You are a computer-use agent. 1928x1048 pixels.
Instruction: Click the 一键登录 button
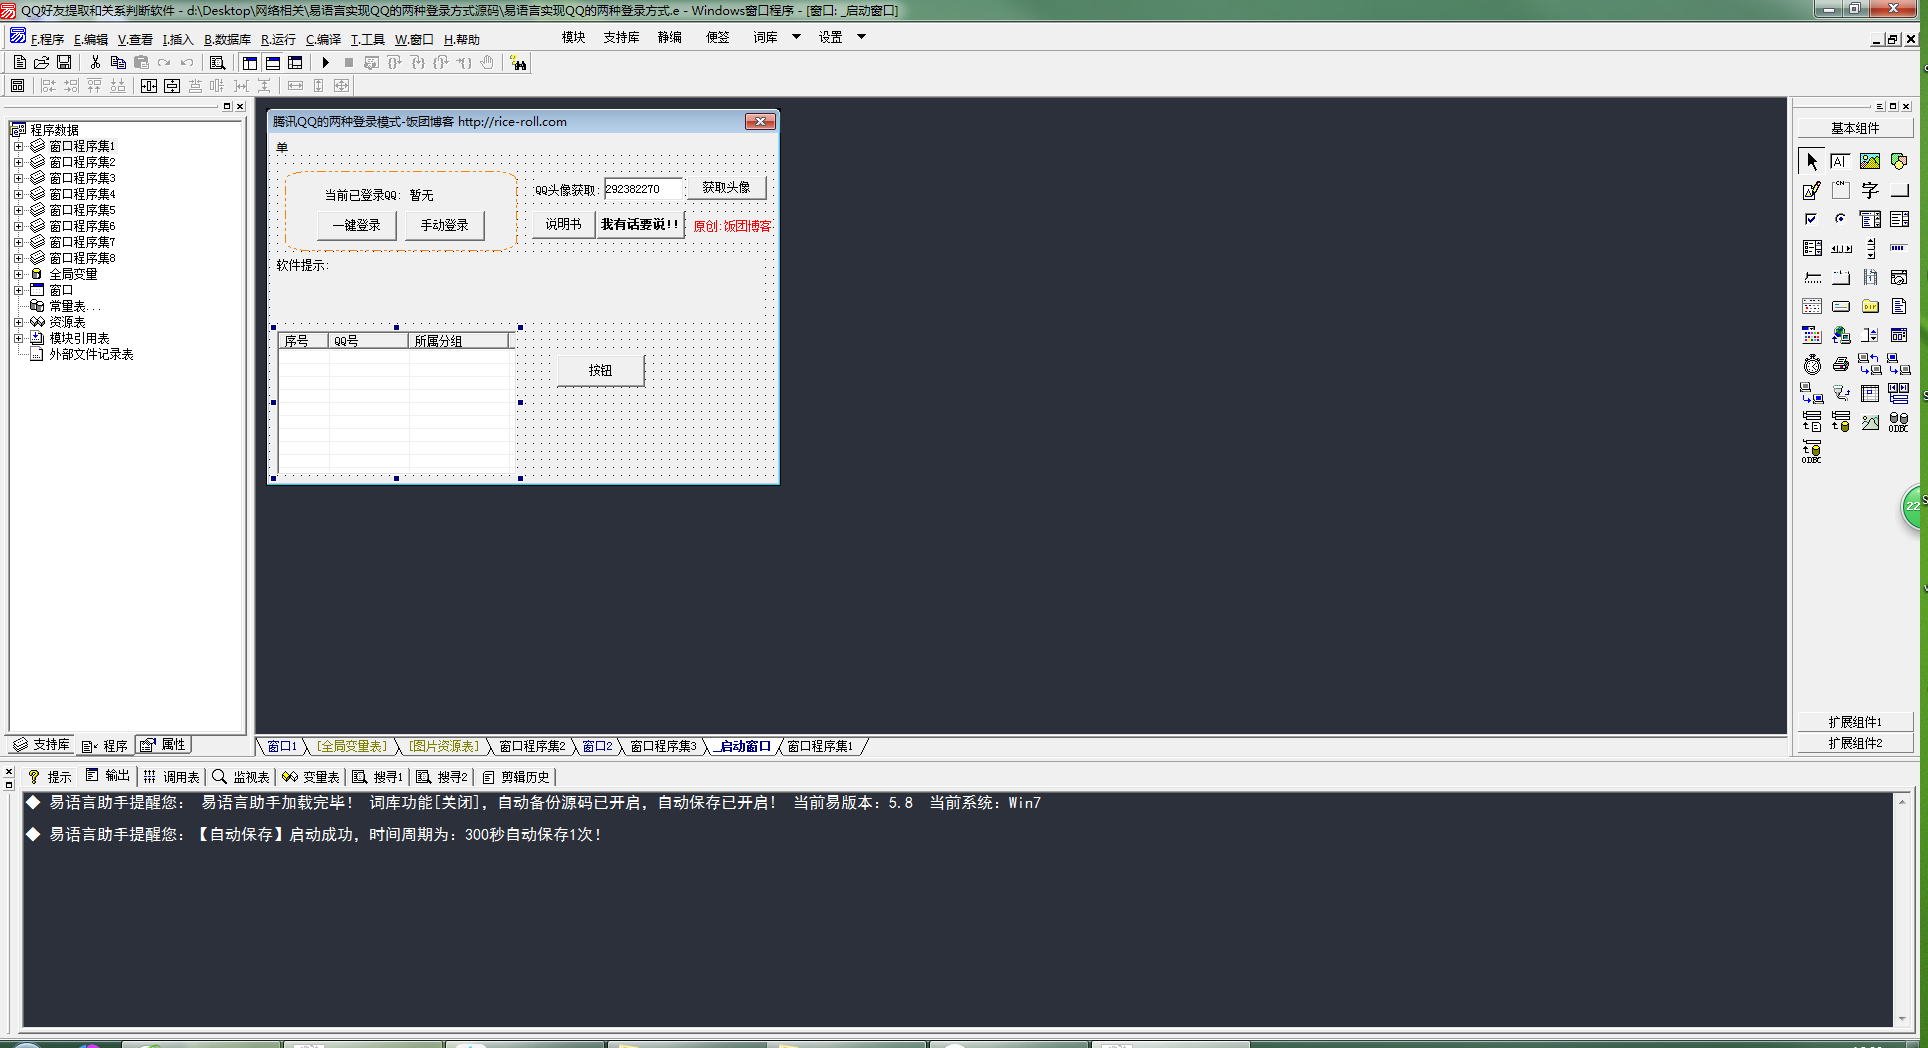click(357, 225)
